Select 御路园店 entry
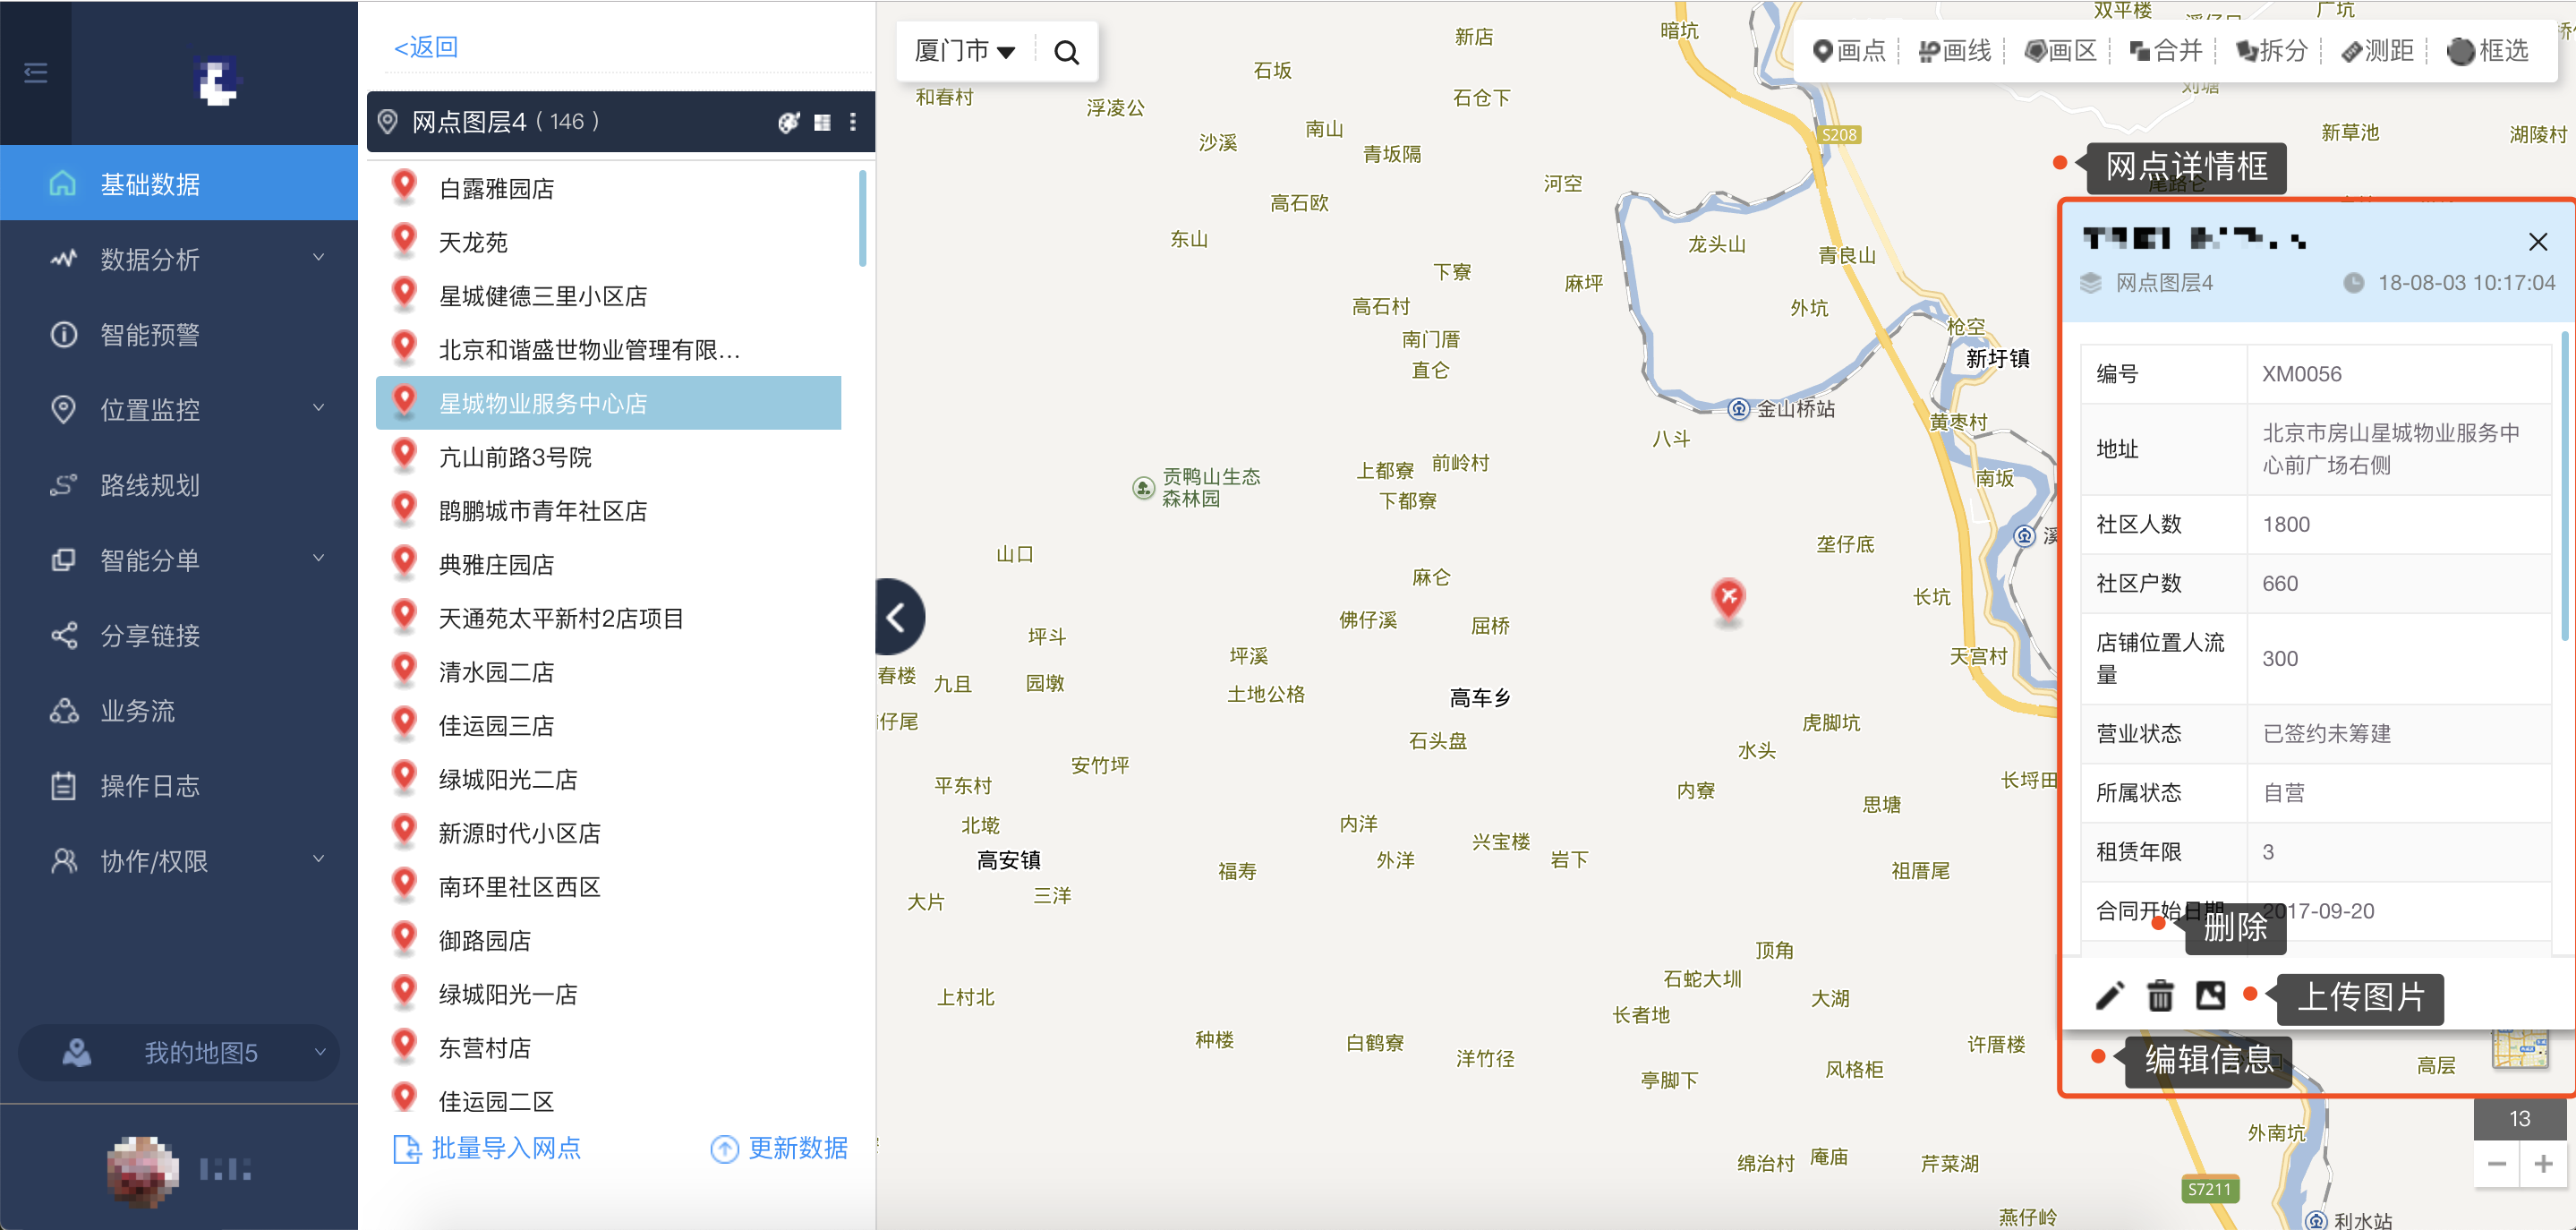This screenshot has height=1230, width=2576. (x=608, y=940)
